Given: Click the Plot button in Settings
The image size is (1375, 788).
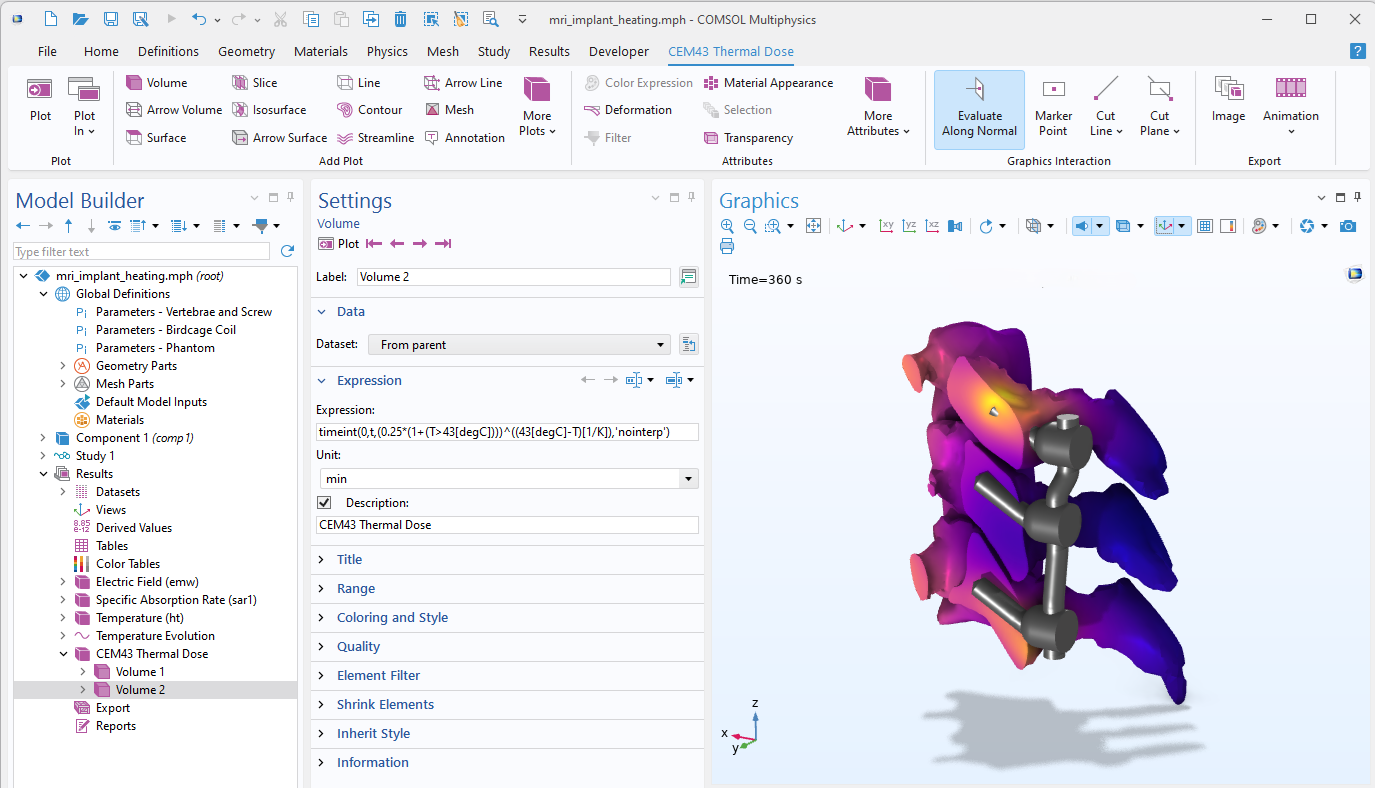Looking at the screenshot, I should pyautogui.click(x=339, y=244).
